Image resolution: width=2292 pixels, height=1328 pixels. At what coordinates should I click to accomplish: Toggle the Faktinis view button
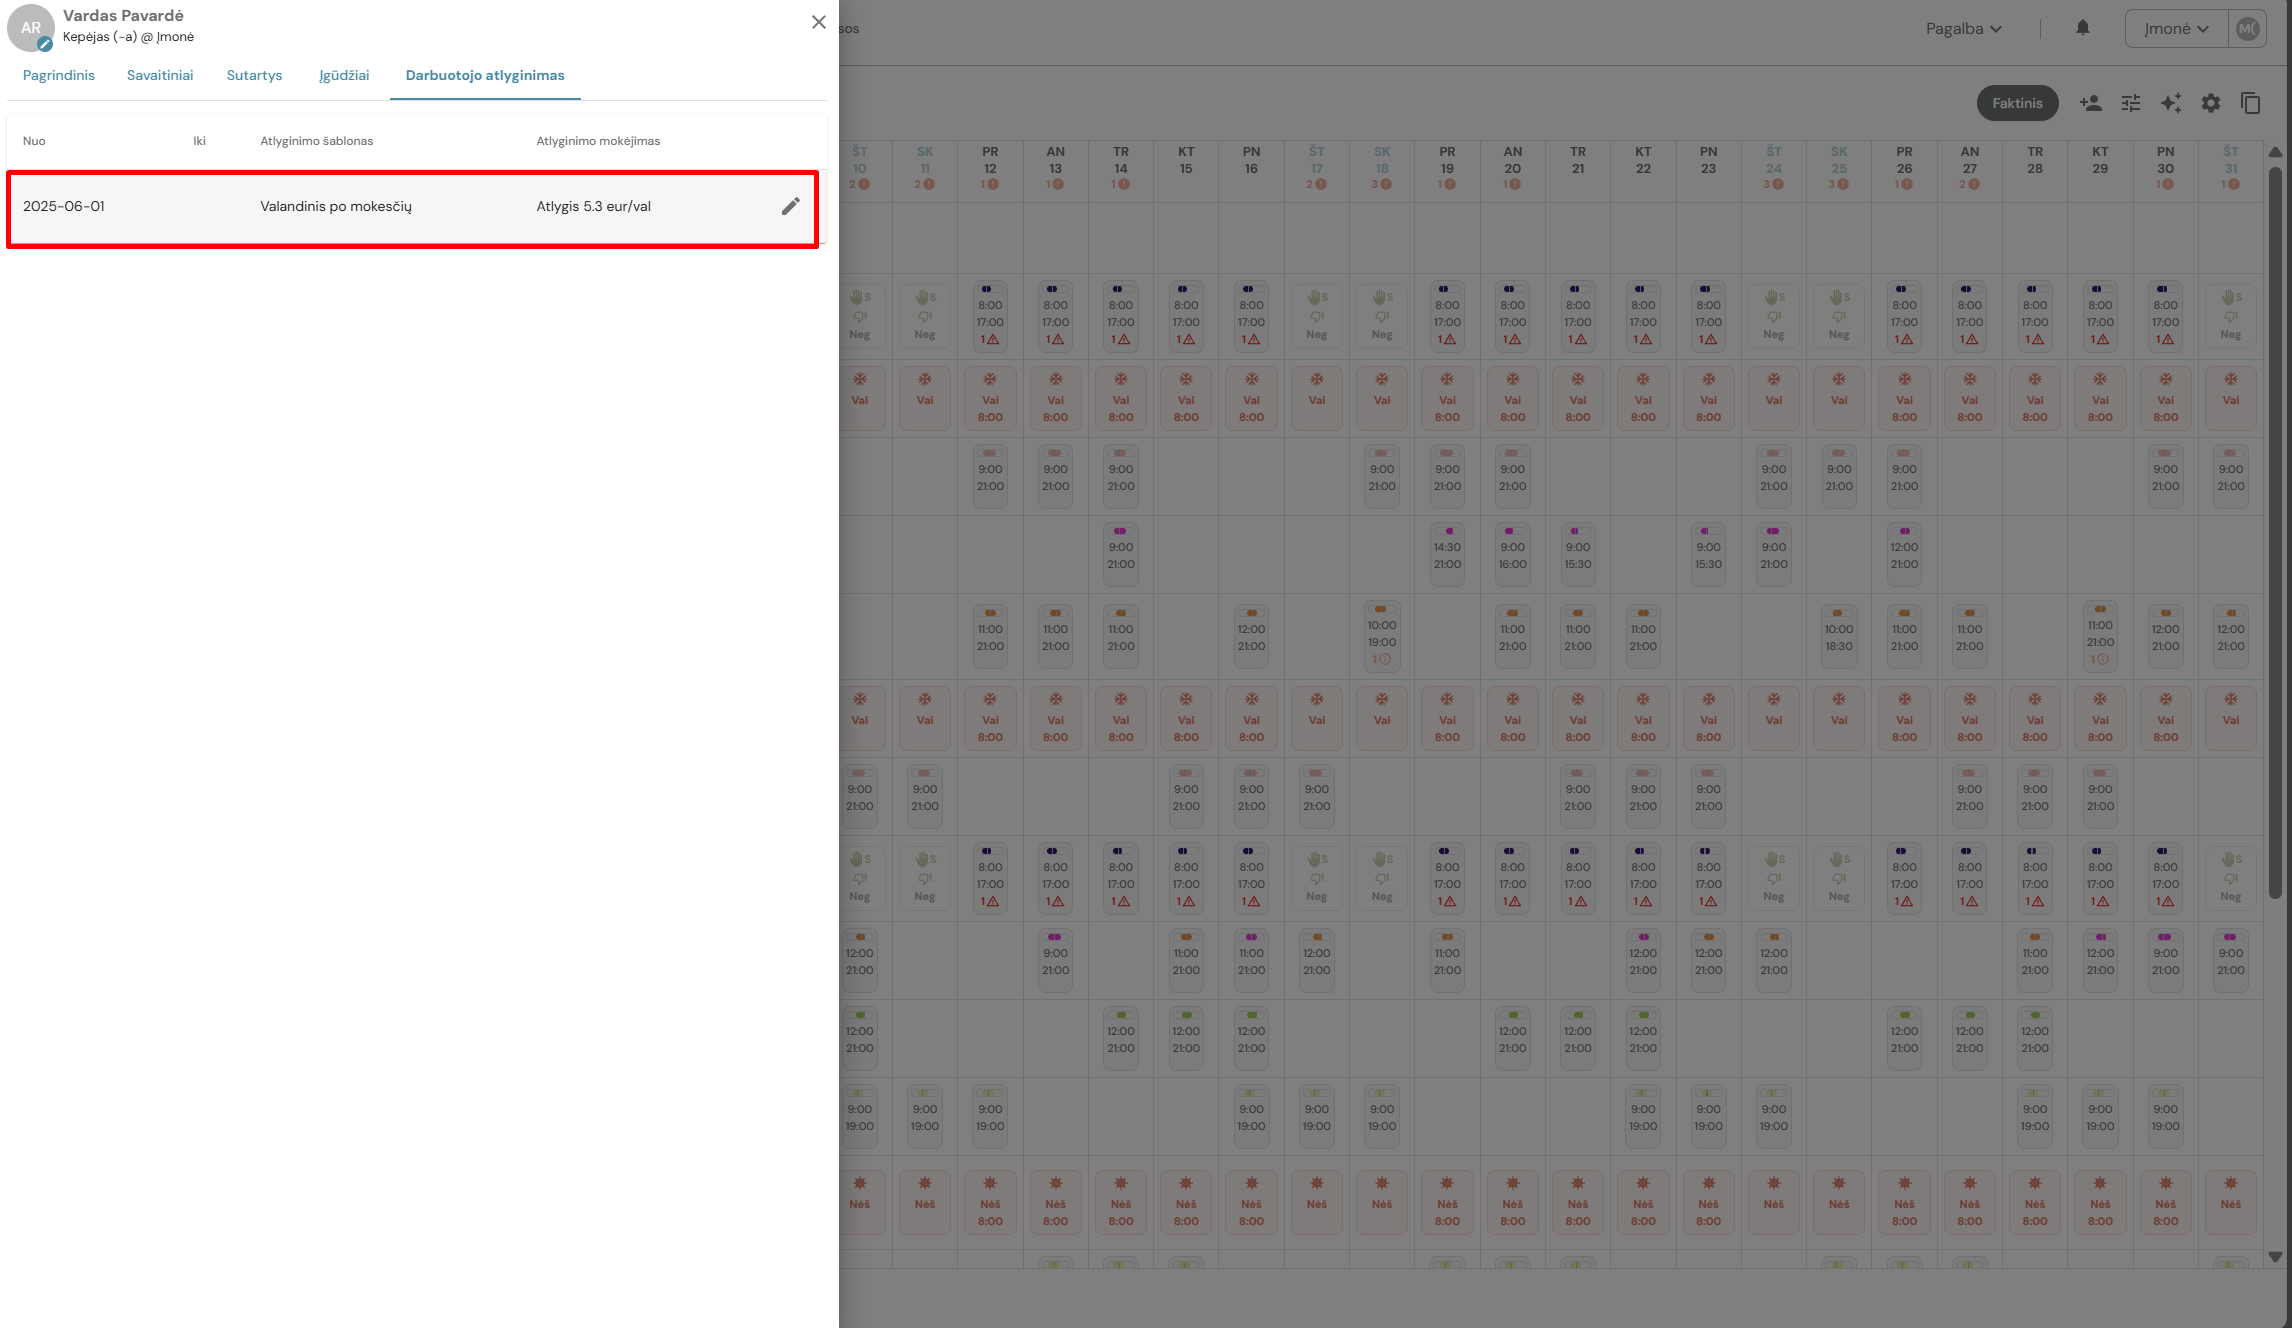[x=2017, y=103]
